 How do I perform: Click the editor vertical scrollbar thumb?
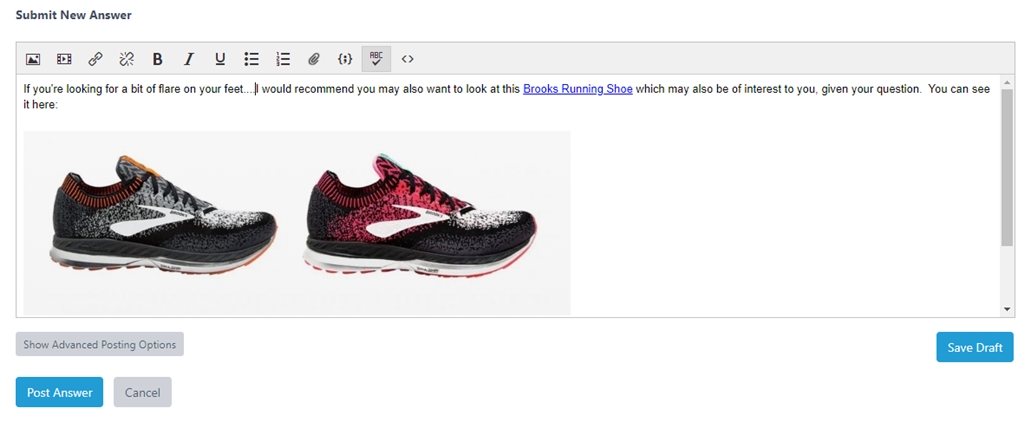click(1006, 167)
